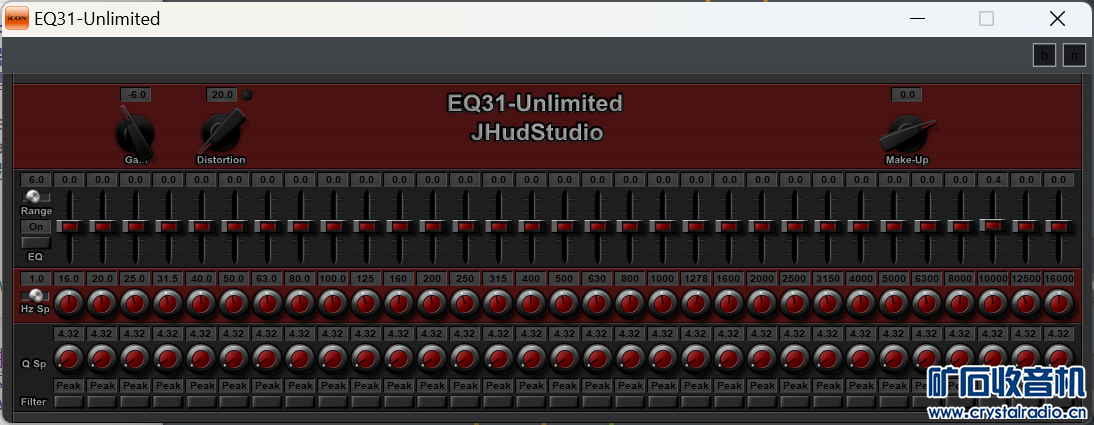The height and width of the screenshot is (425, 1094).
Task: Click the EQ31-Unlimited title bar app icon
Action: point(17,18)
